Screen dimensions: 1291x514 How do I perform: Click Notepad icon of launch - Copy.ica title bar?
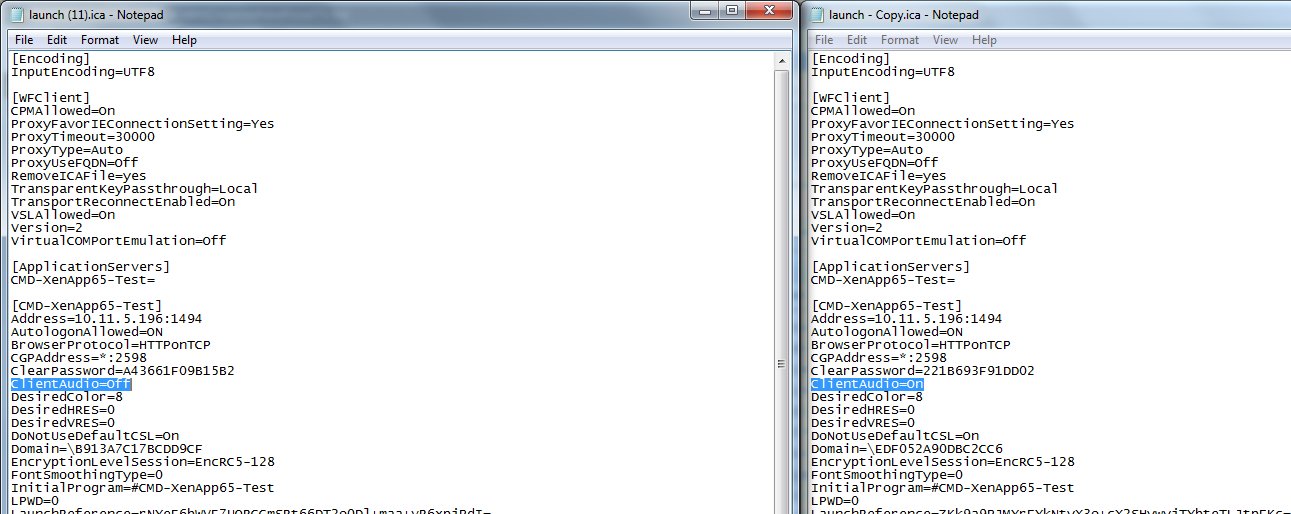(817, 14)
